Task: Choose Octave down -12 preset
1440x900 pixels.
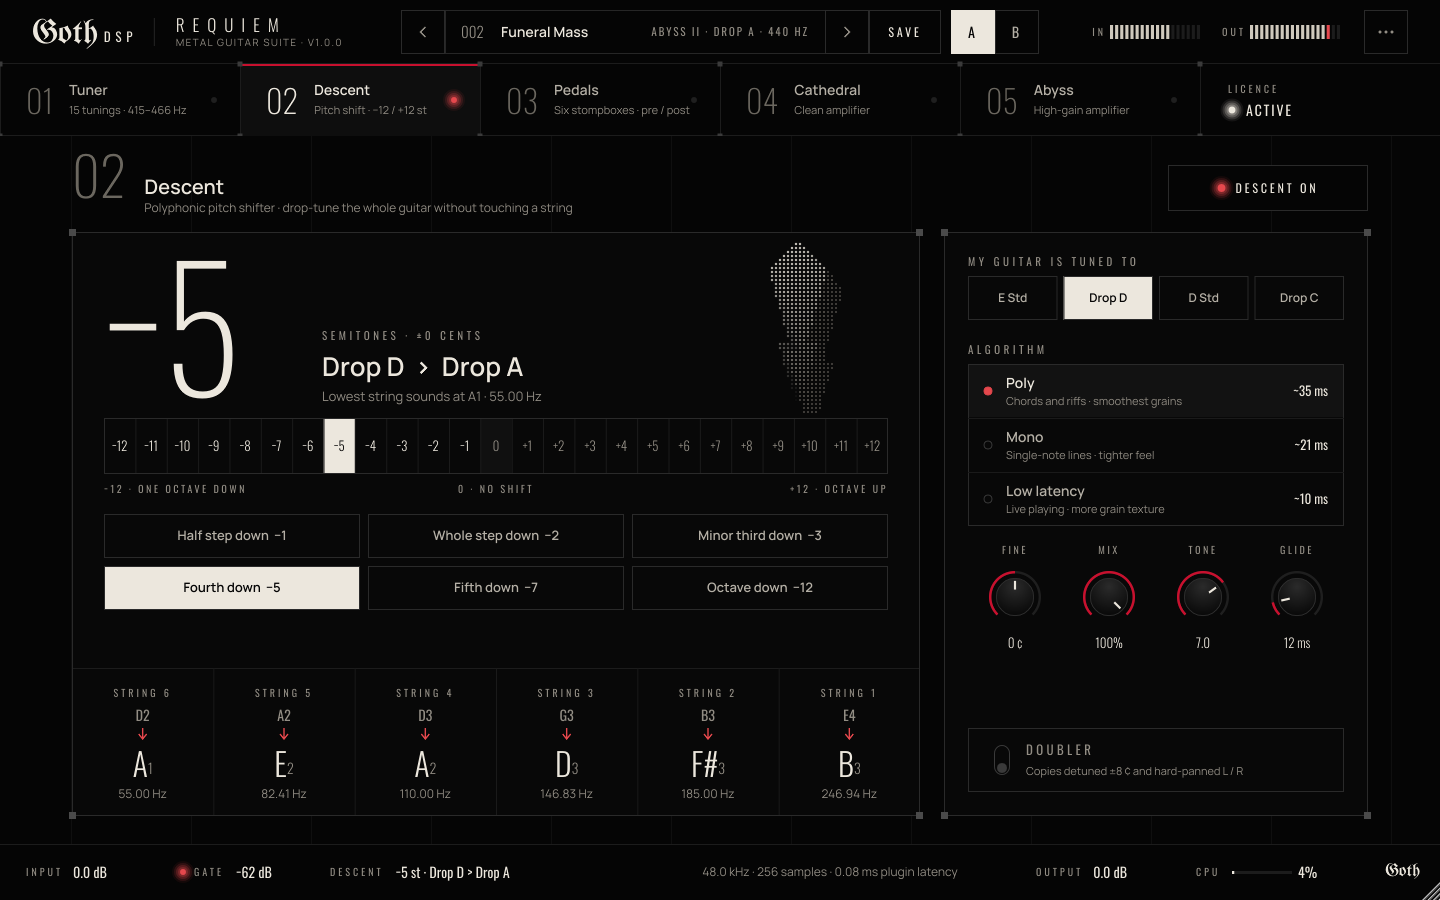Action: (760, 588)
